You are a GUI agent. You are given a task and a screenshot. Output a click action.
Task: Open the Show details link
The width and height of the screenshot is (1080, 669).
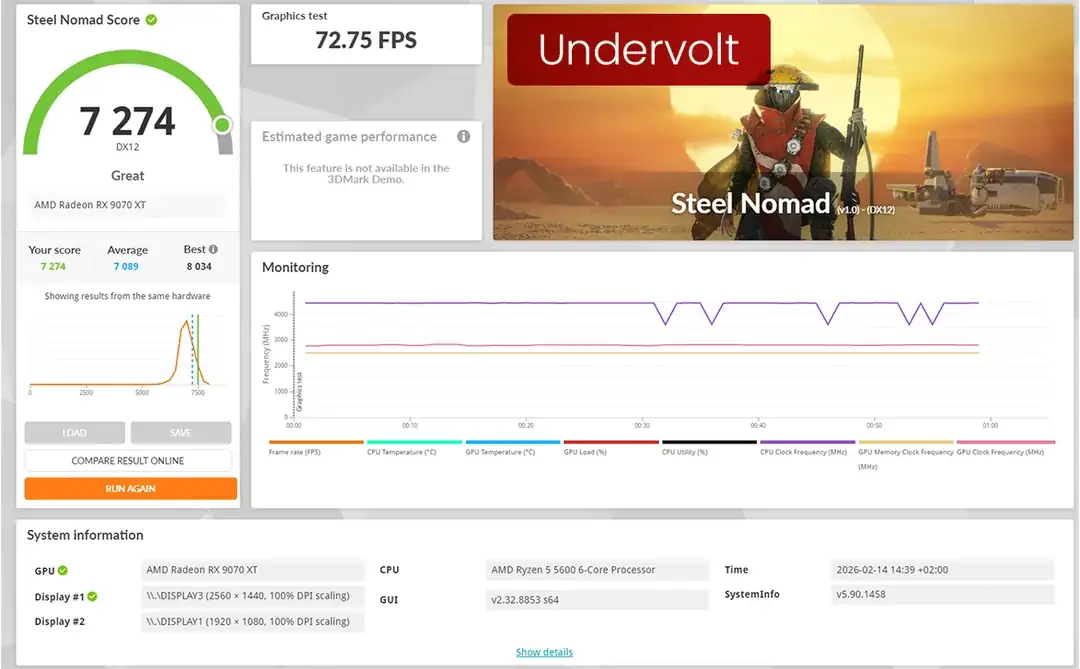[544, 652]
